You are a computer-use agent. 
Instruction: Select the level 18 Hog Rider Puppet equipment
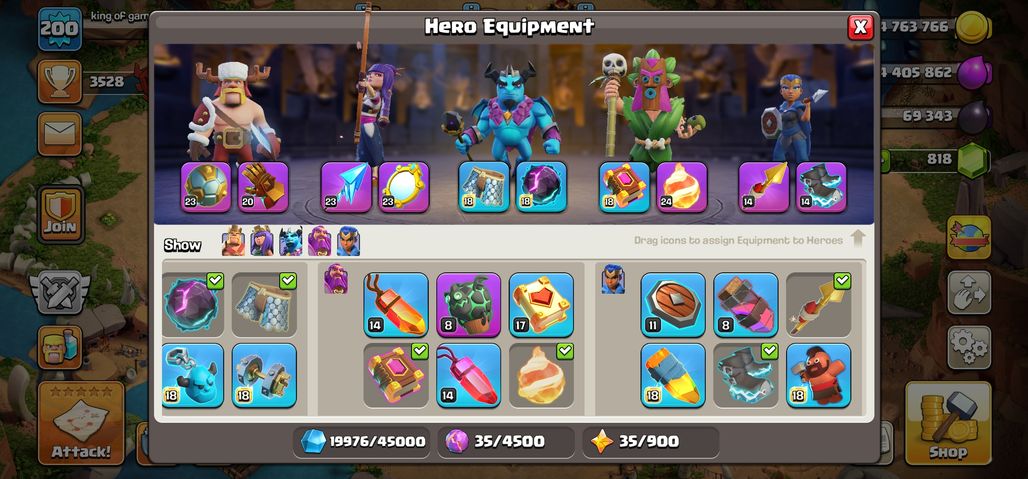[818, 375]
